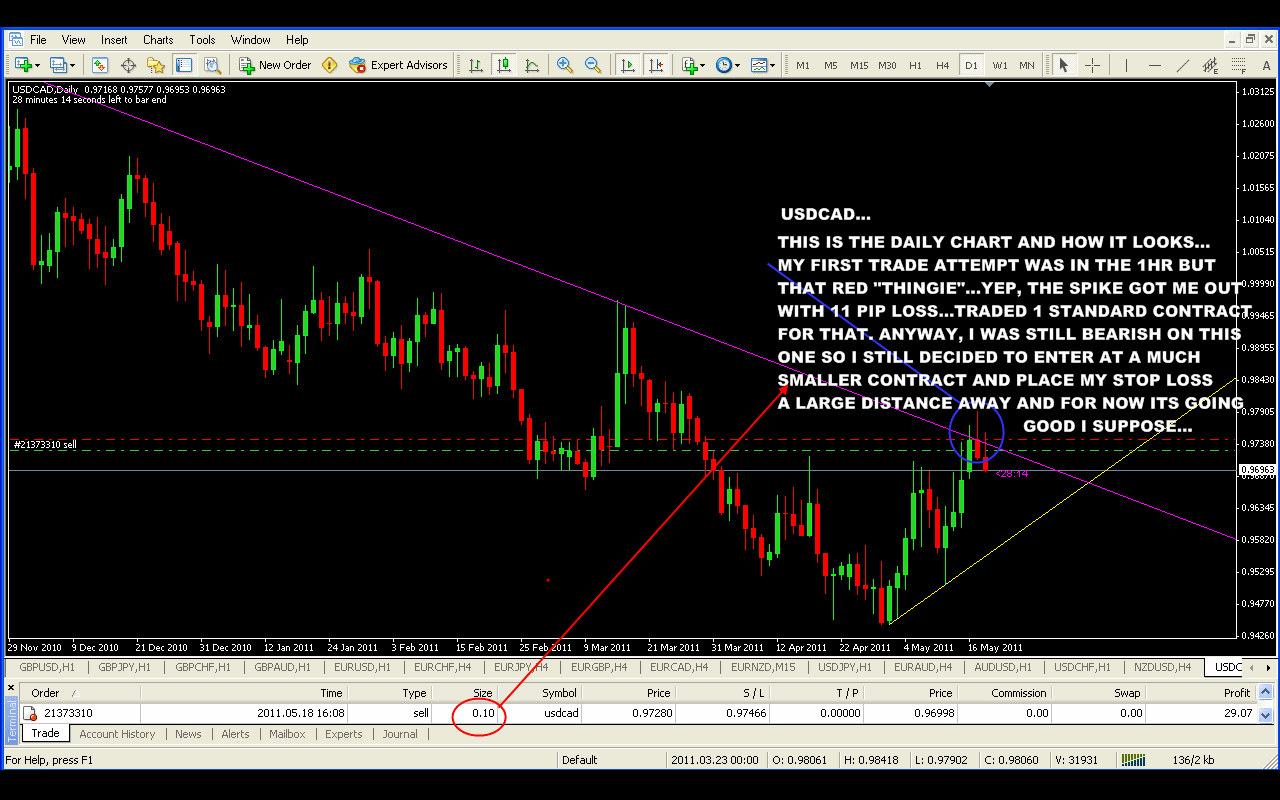The width and height of the screenshot is (1280, 800).
Task: Select the H4 timeframe button
Action: click(x=942, y=65)
